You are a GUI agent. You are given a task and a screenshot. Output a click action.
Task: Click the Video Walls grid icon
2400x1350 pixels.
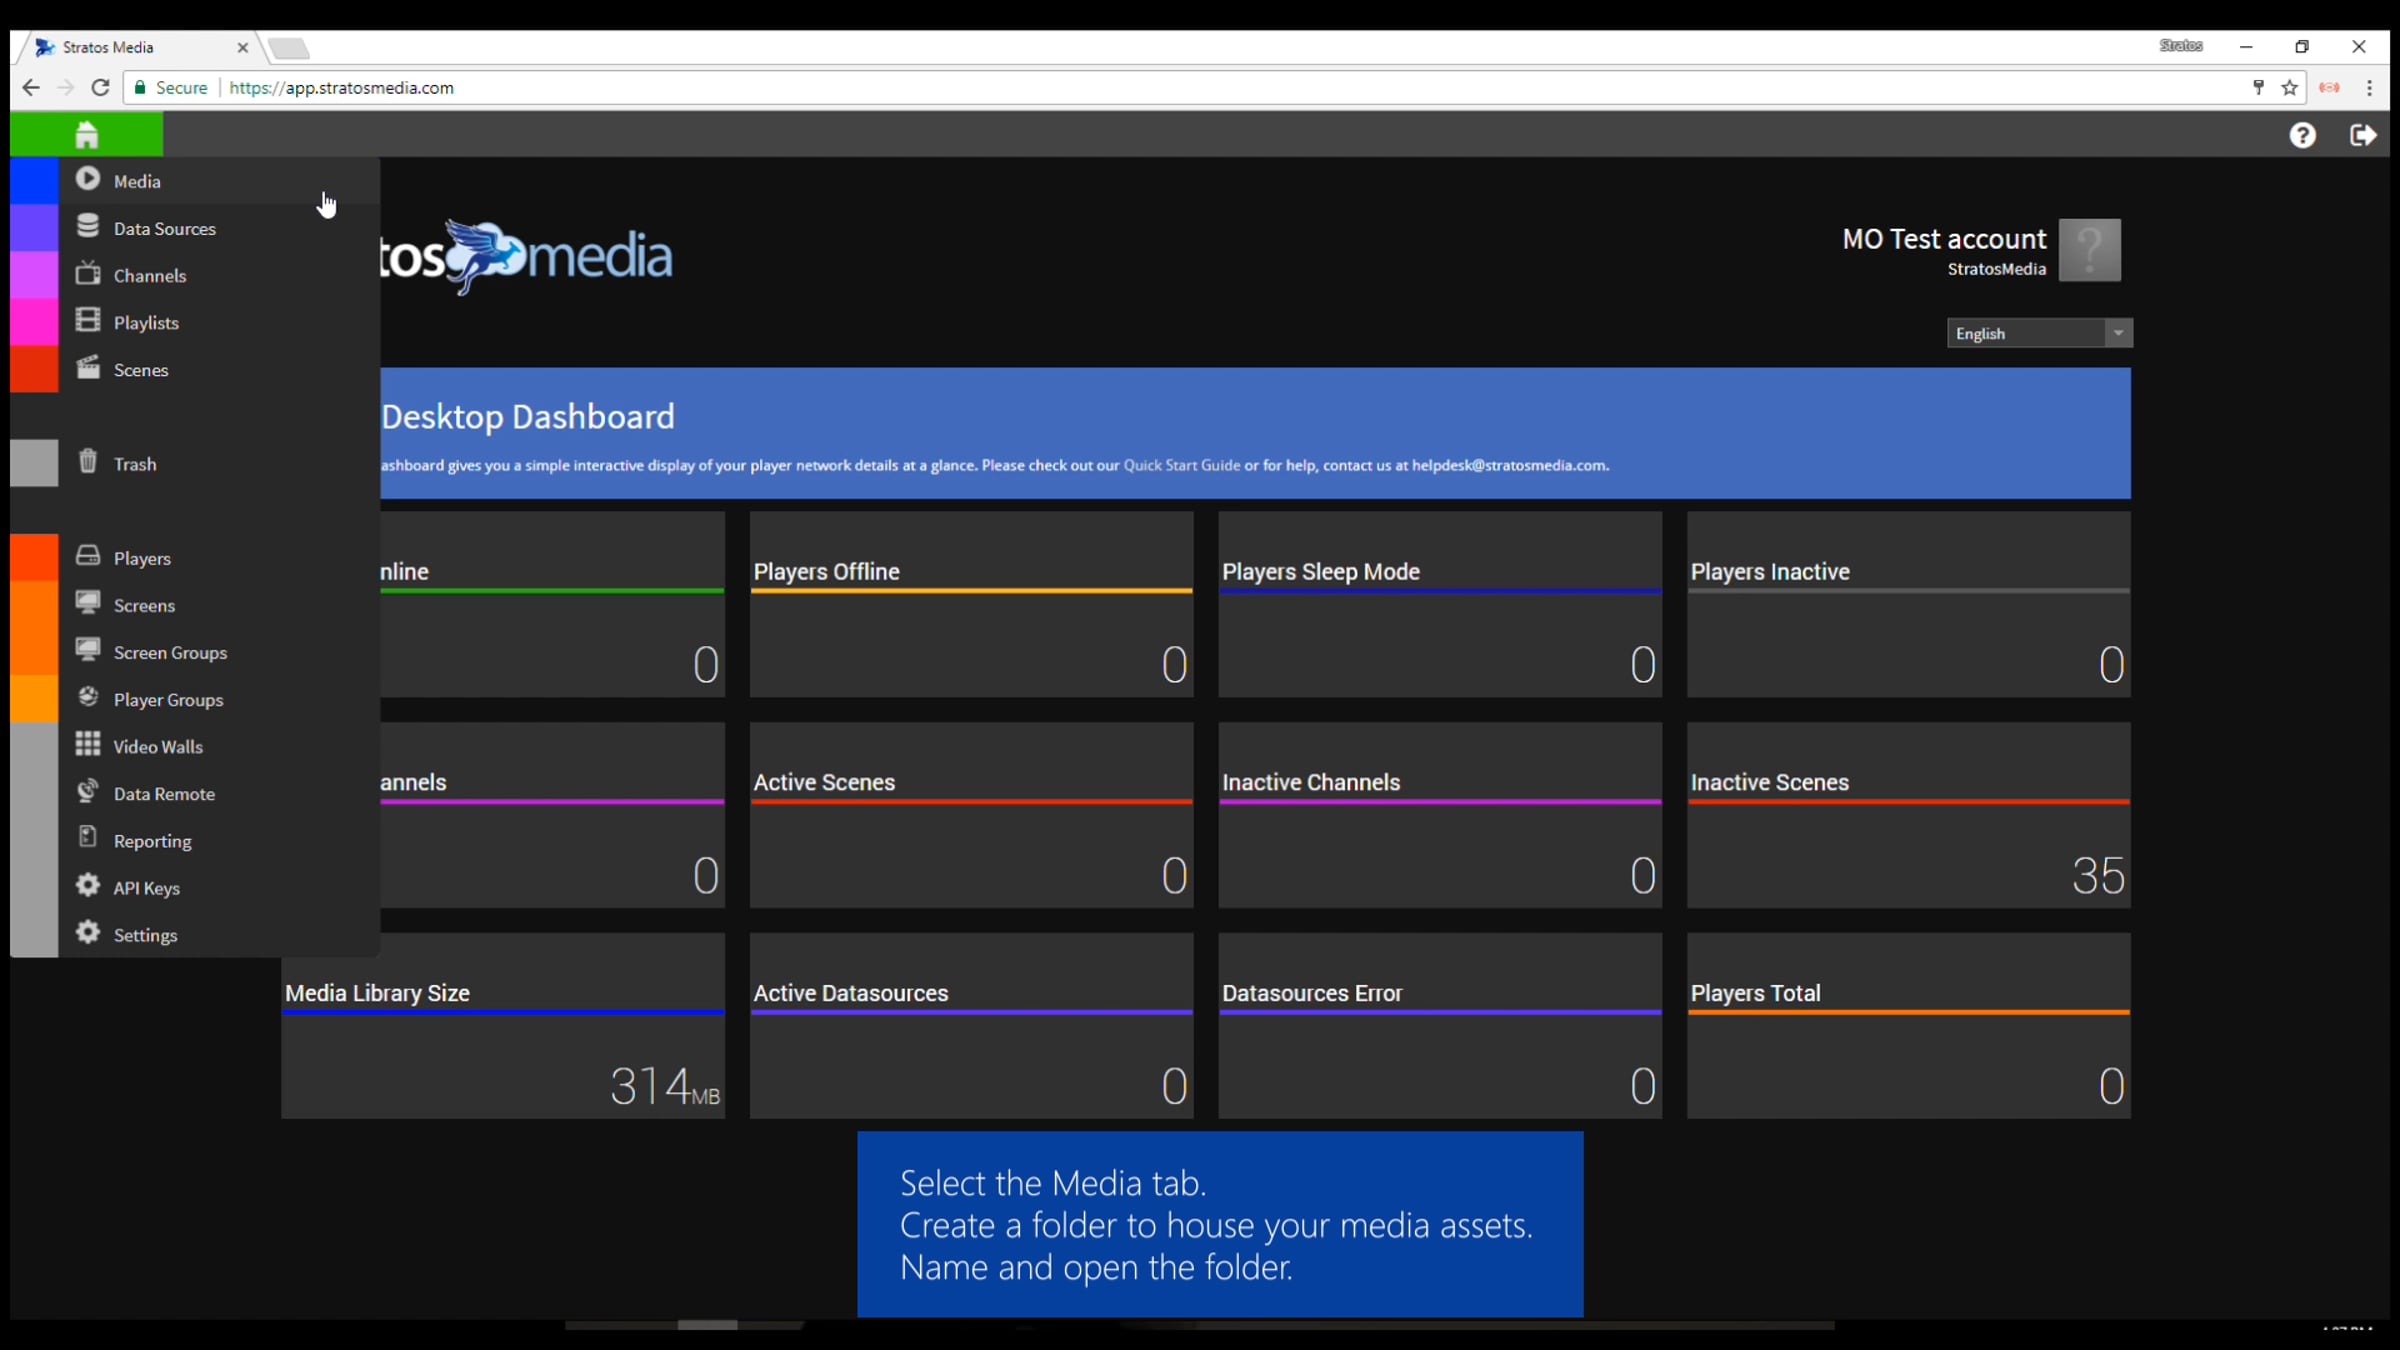pyautogui.click(x=88, y=744)
